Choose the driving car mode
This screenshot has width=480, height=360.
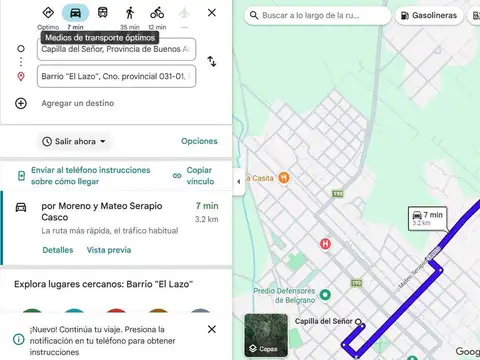coord(75,13)
